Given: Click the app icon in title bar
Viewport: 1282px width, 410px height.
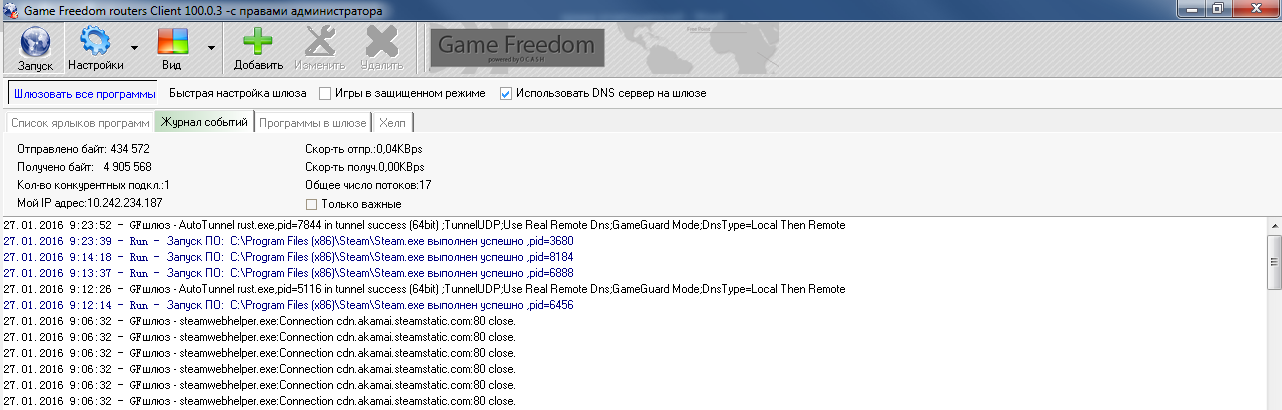Looking at the screenshot, I should (10, 11).
